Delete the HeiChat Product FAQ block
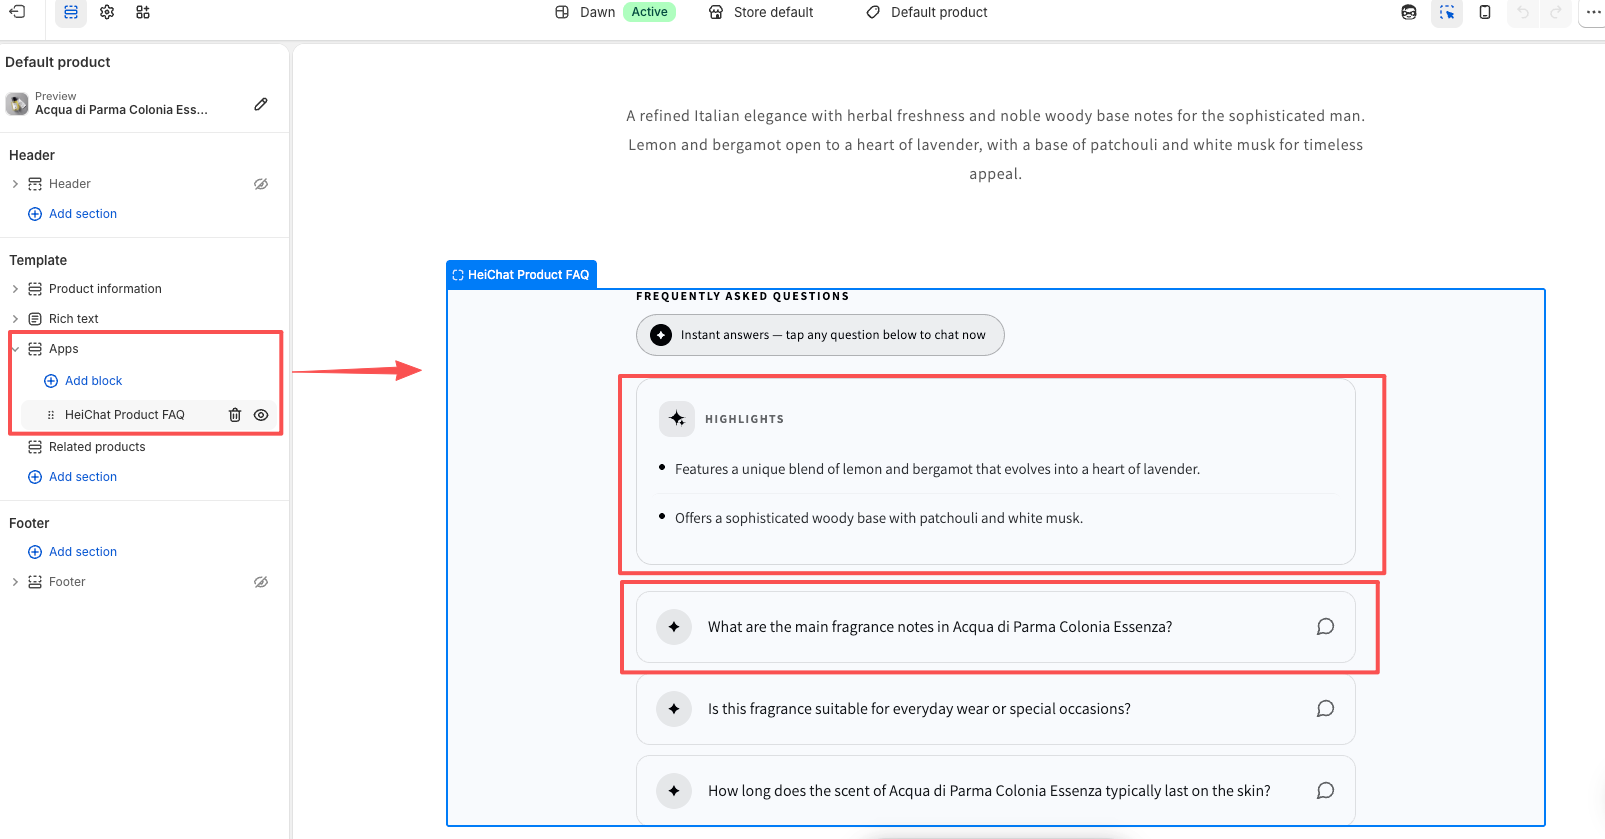 [x=235, y=415]
